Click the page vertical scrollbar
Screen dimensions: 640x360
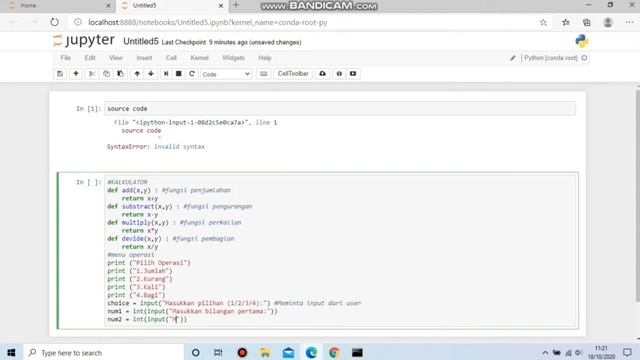(x=638, y=196)
